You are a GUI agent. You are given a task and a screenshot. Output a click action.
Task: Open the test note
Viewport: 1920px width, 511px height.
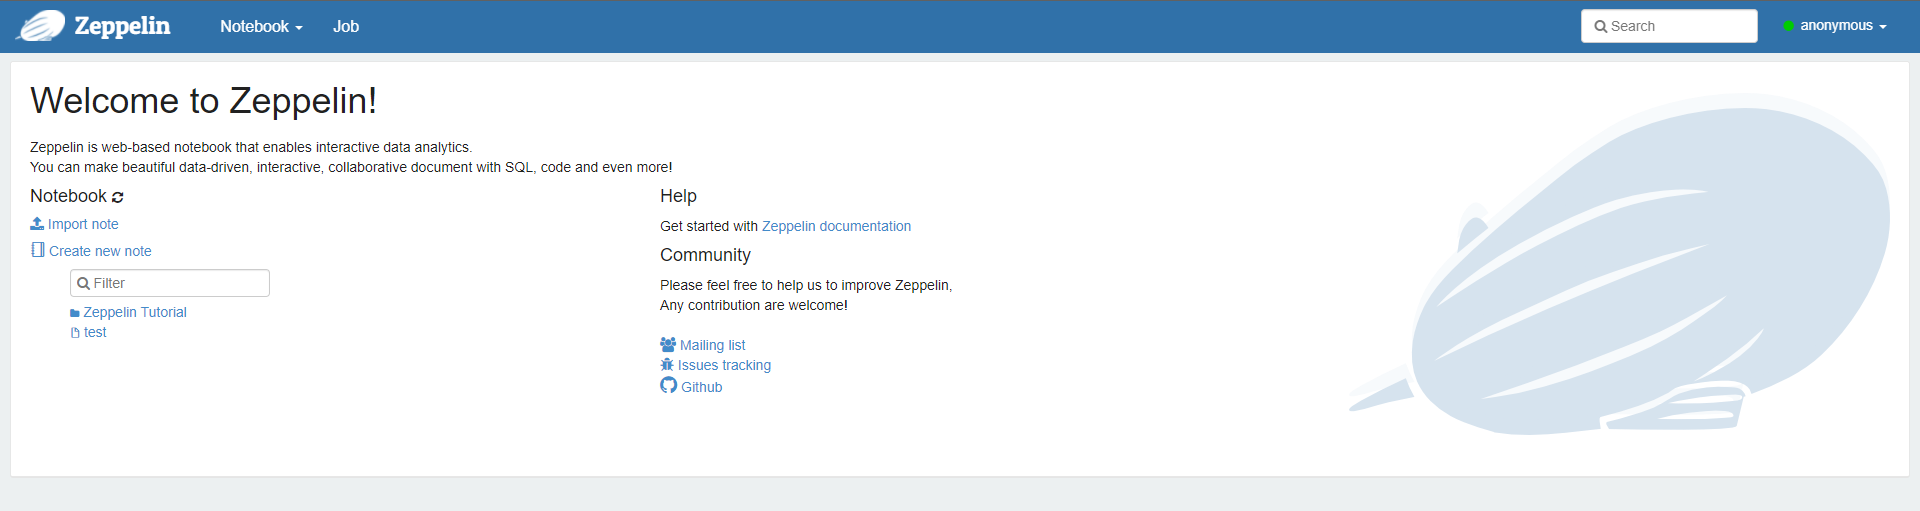95,332
